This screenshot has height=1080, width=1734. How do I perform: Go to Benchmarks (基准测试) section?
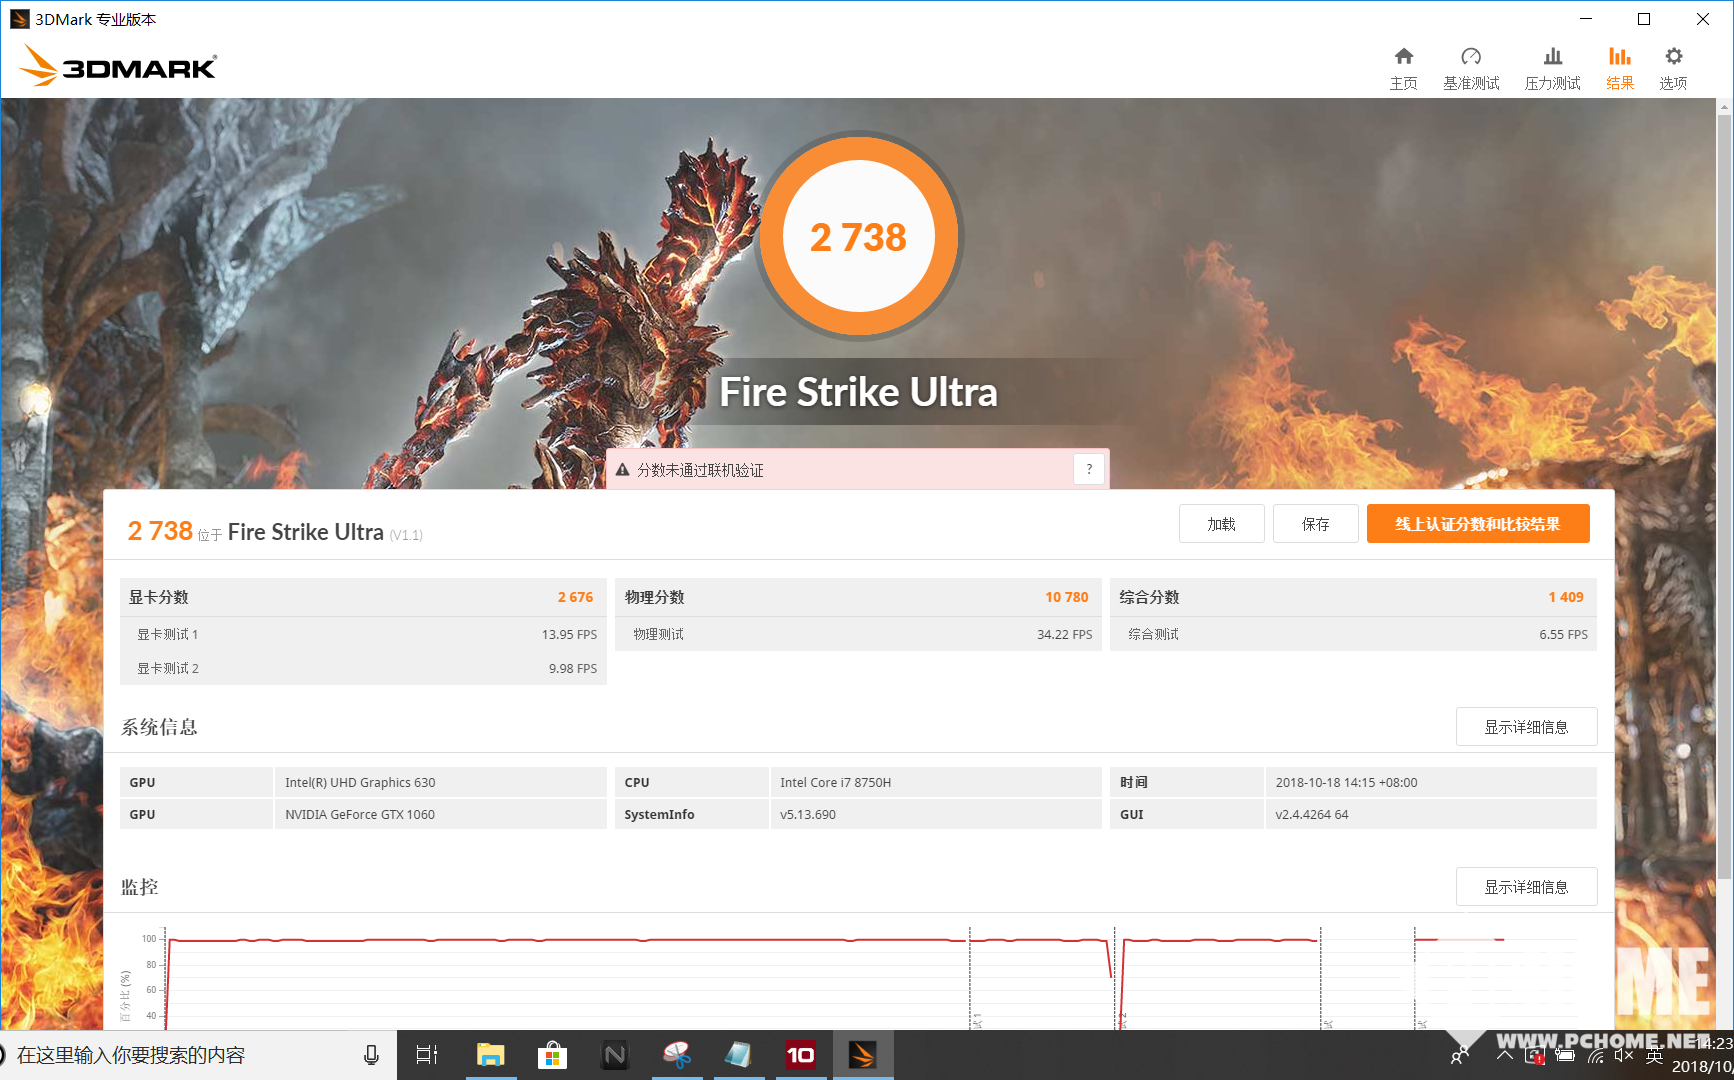click(x=1470, y=68)
